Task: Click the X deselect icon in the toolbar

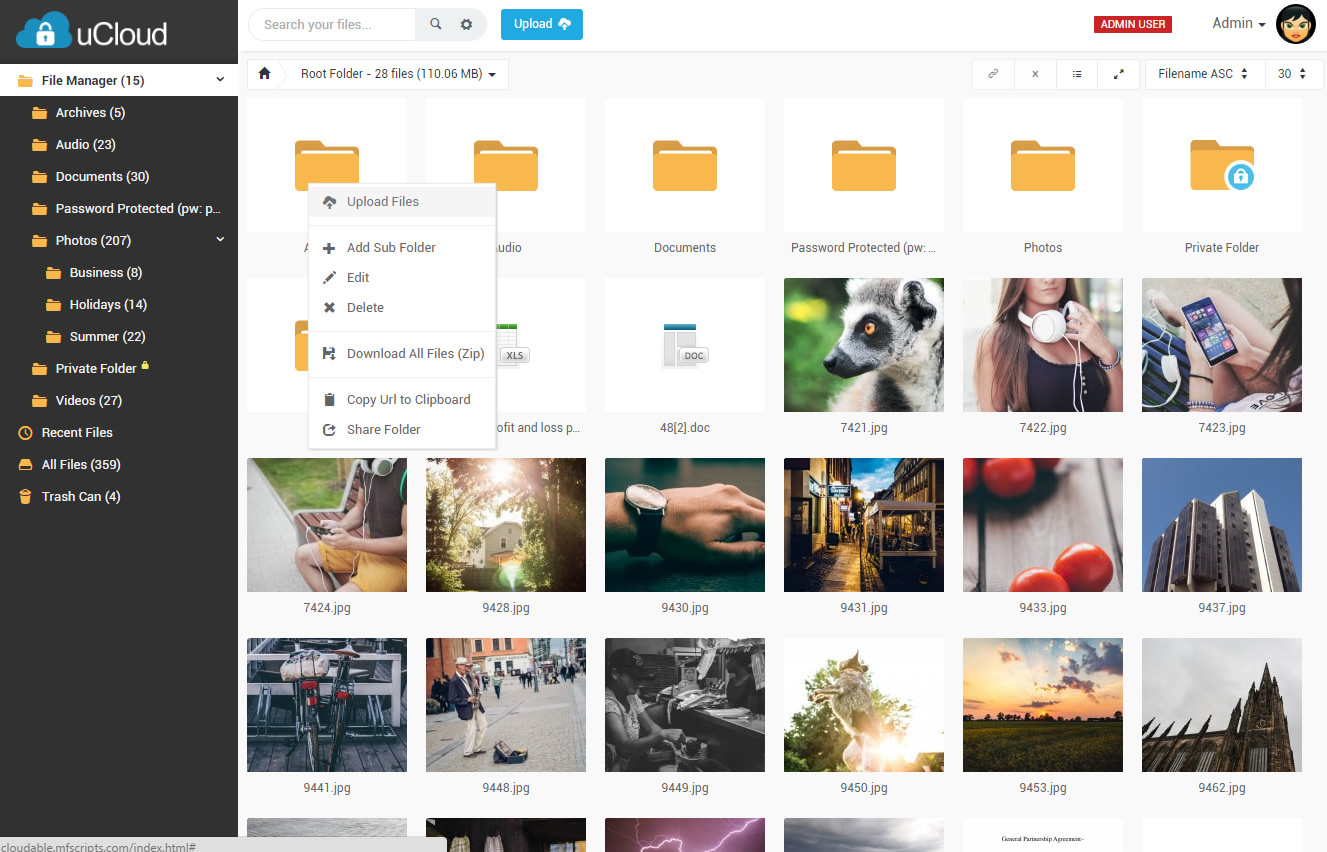Action: point(1035,74)
